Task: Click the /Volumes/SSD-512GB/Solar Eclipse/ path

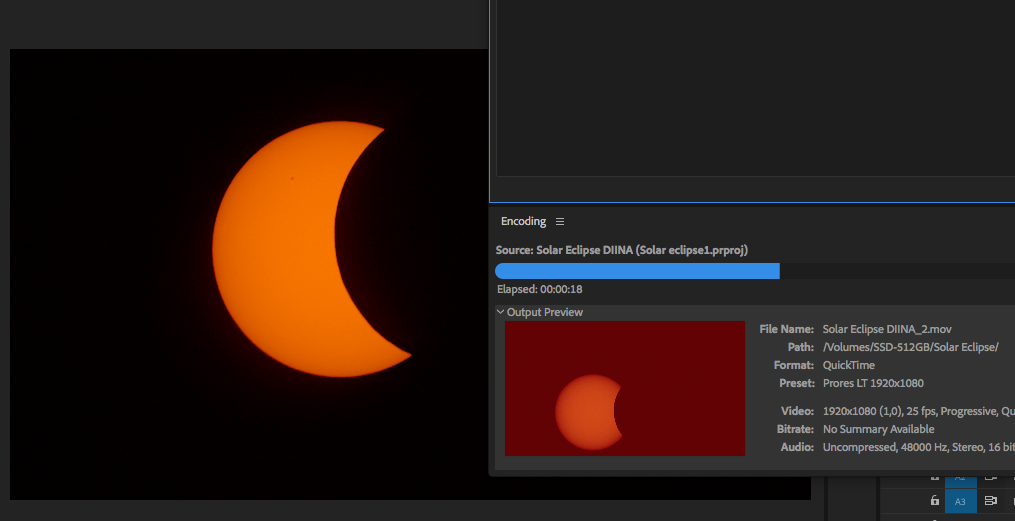Action: click(x=910, y=348)
